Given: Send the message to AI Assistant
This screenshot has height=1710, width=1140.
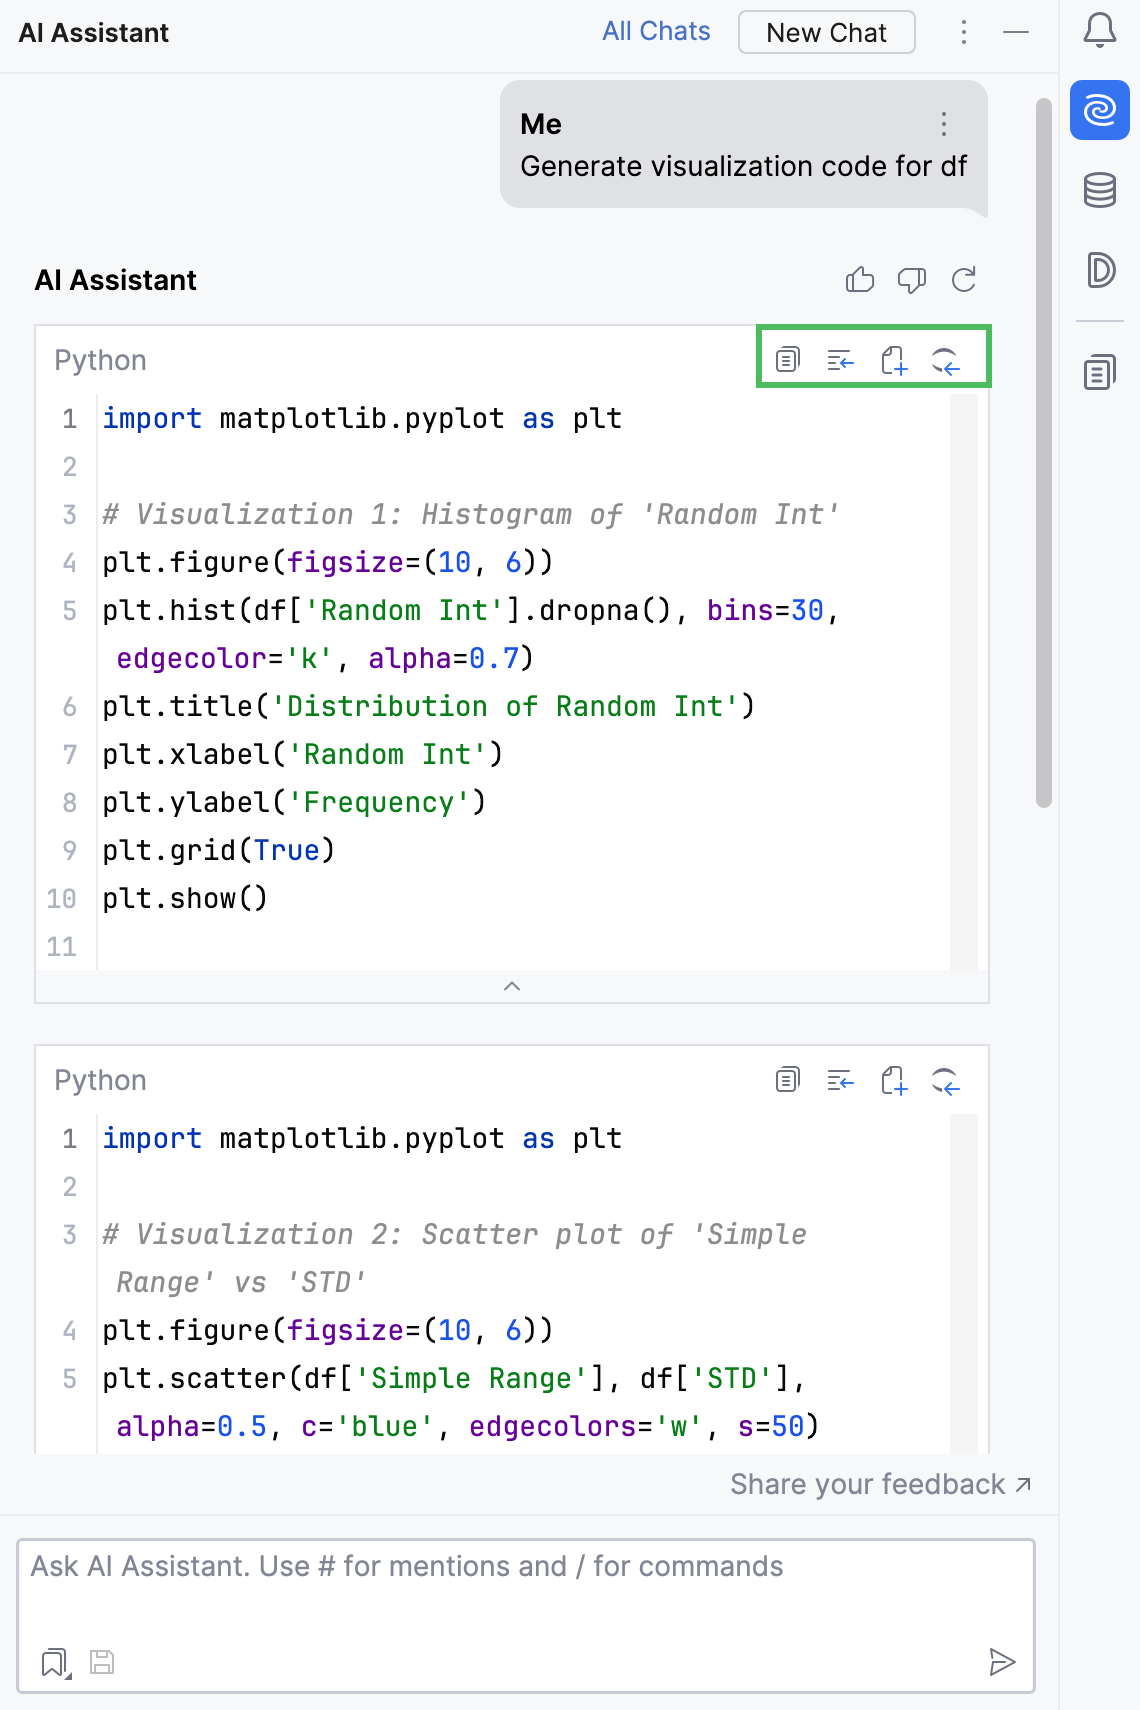Looking at the screenshot, I should (x=1002, y=1662).
